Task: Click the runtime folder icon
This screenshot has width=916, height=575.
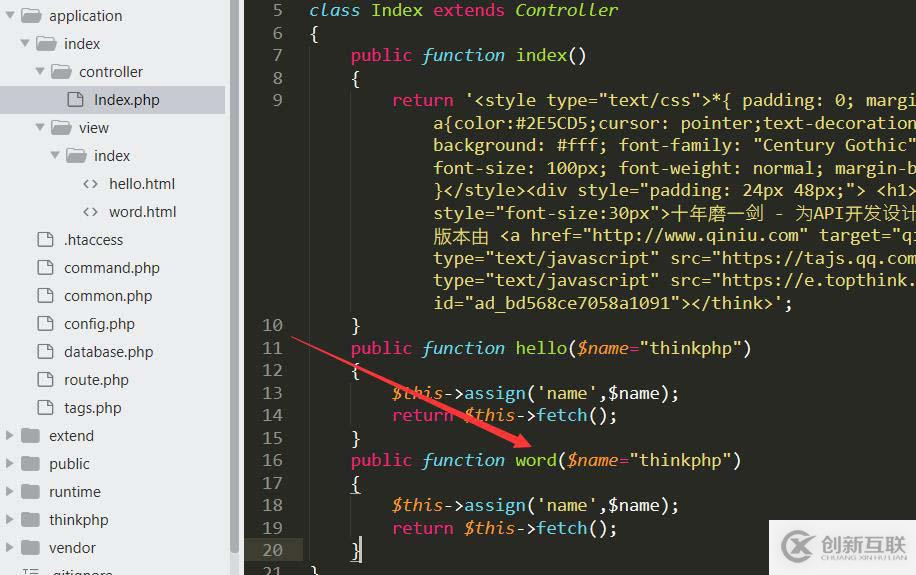Action: pyautogui.click(x=30, y=491)
